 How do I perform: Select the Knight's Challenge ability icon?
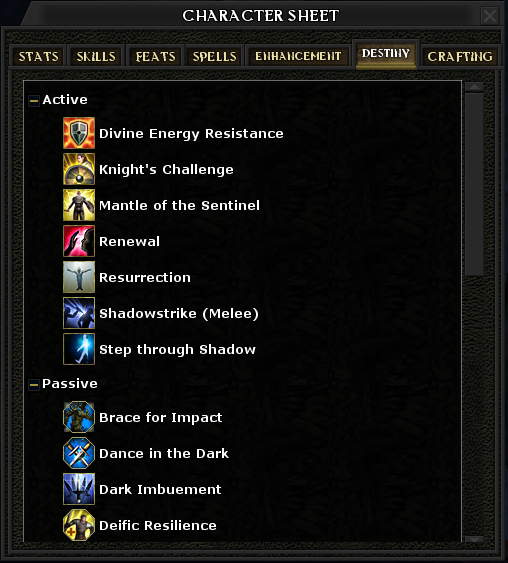tap(79, 169)
